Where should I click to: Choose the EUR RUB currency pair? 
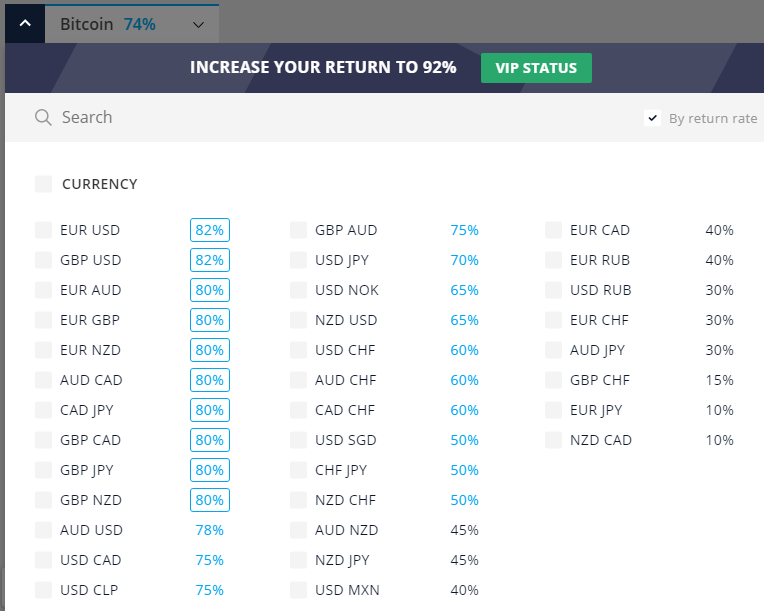(x=600, y=260)
